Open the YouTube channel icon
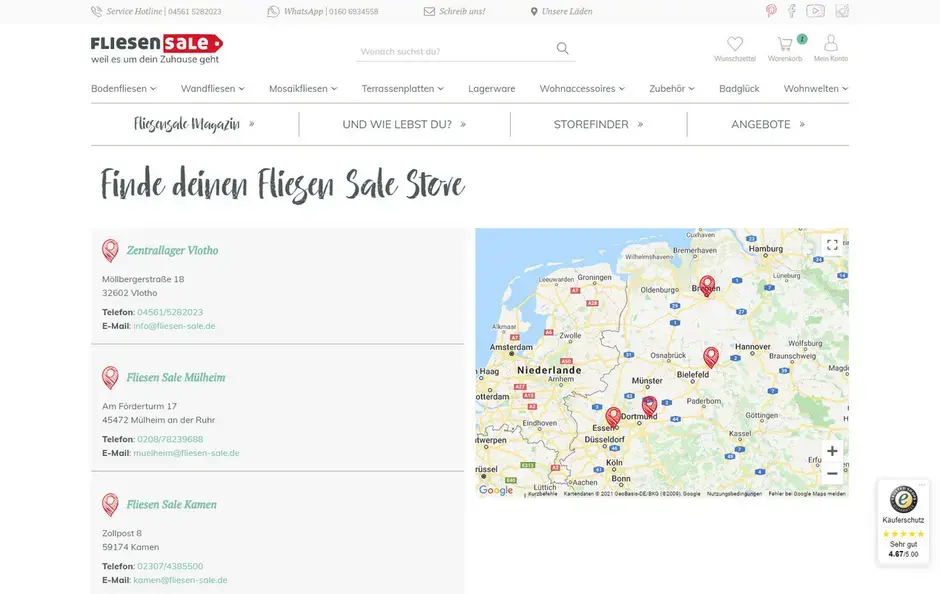Screen dimensions: 940x594 click(817, 9)
